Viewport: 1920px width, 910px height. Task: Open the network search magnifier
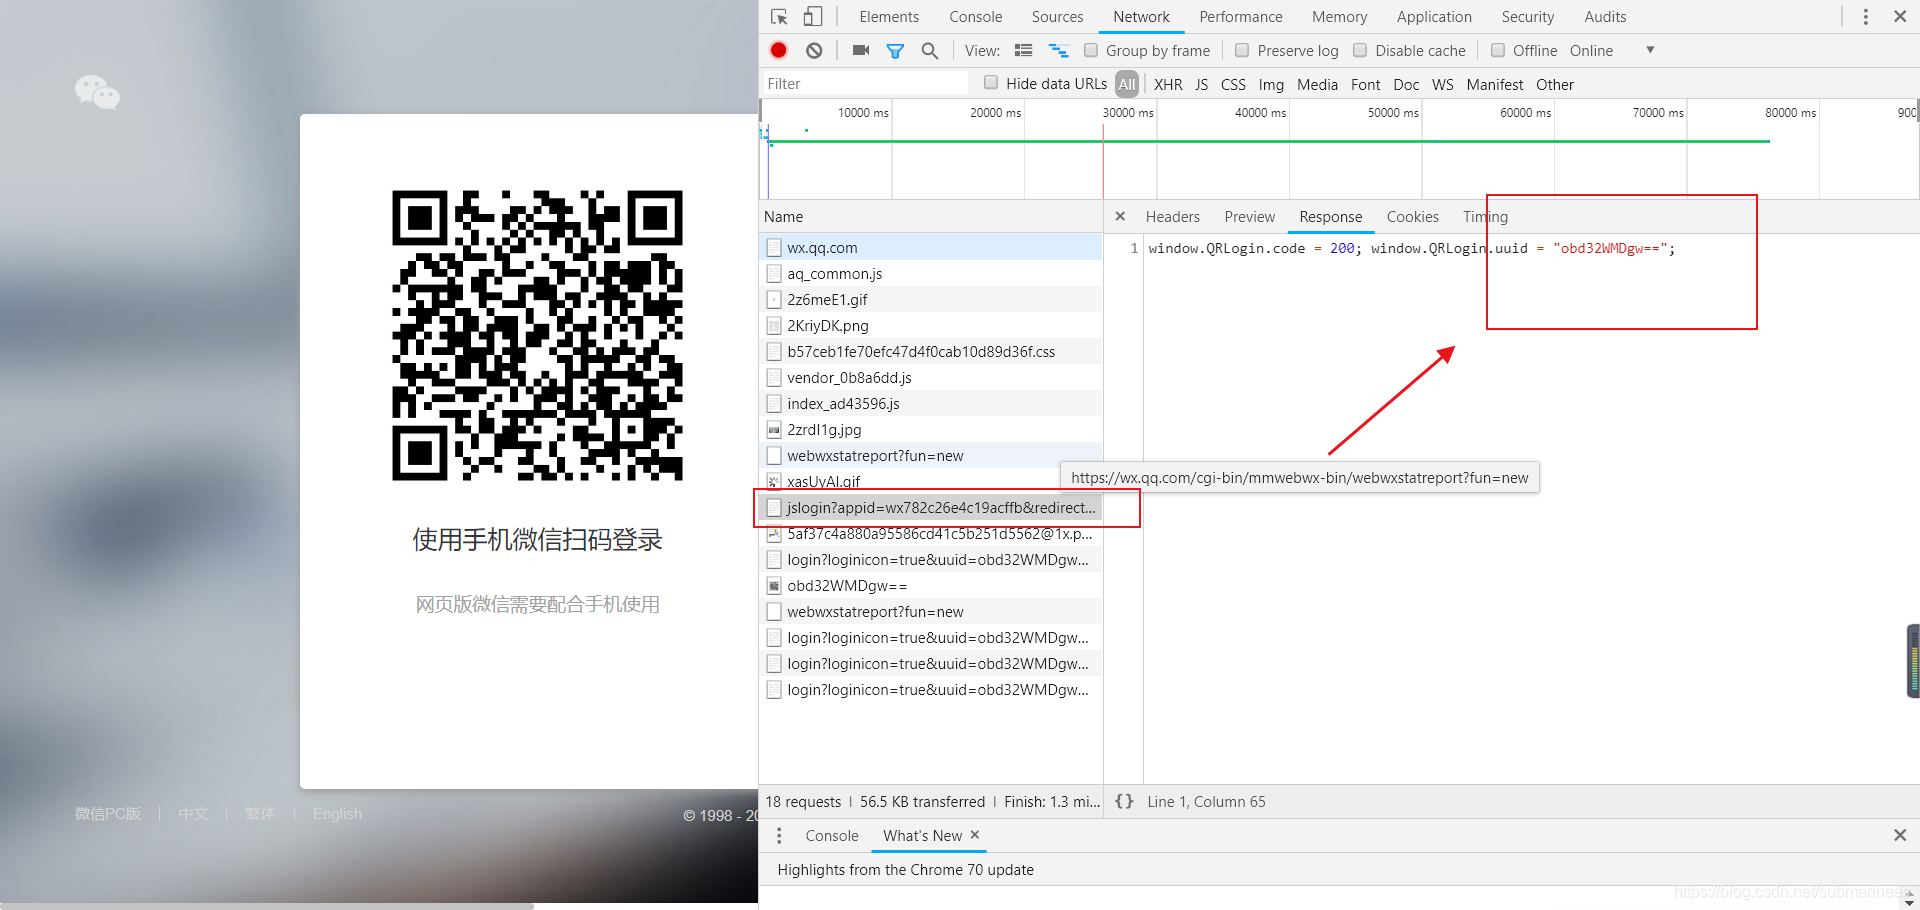(930, 50)
